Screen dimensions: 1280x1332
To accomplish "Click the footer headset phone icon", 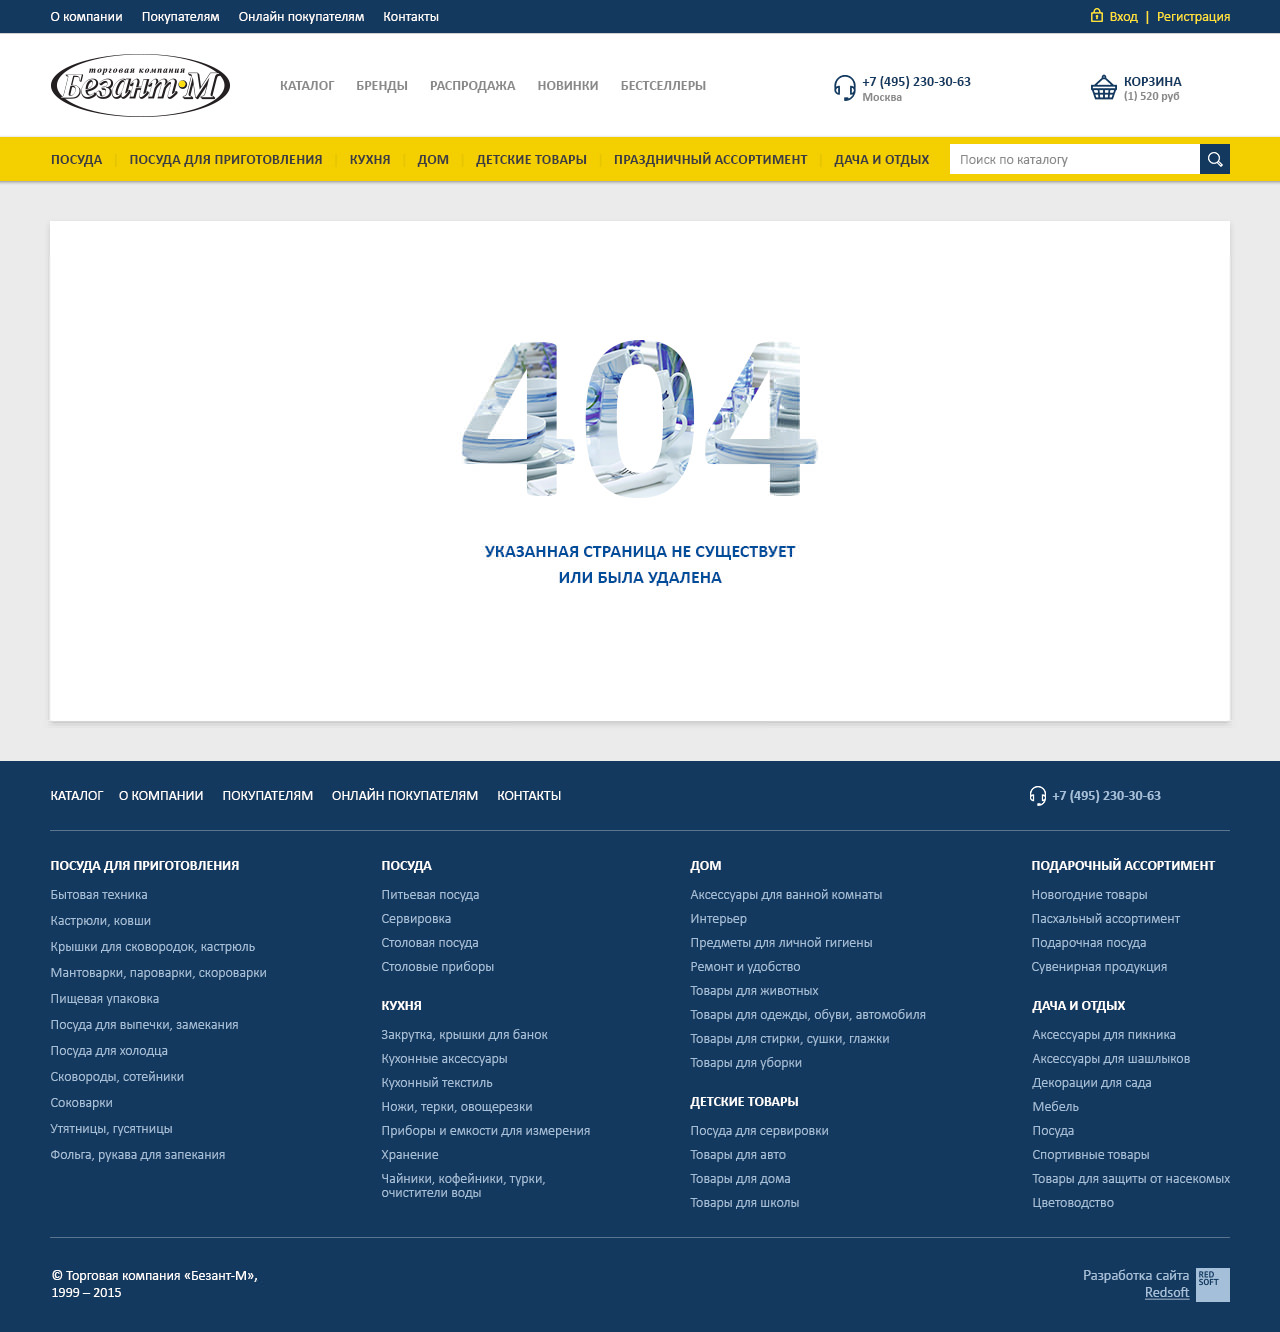I will (x=1038, y=796).
